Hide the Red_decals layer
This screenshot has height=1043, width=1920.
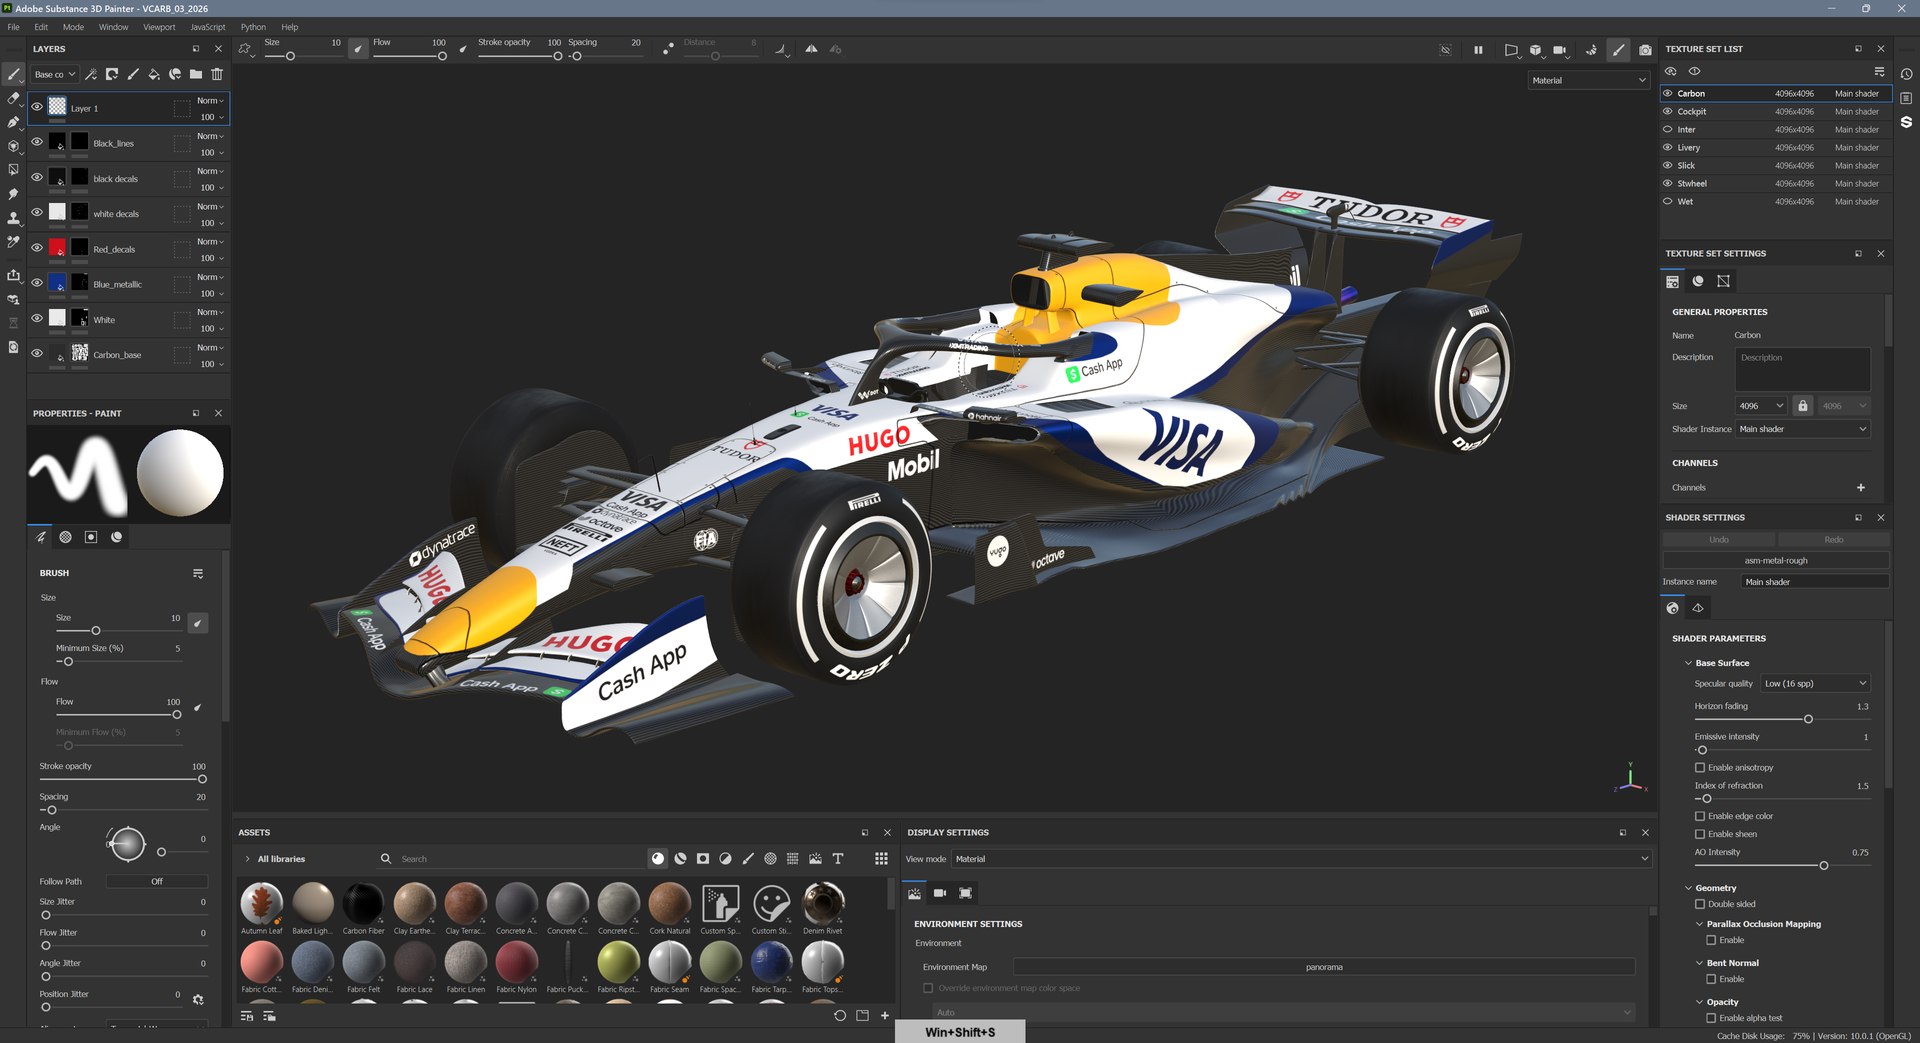coord(37,248)
